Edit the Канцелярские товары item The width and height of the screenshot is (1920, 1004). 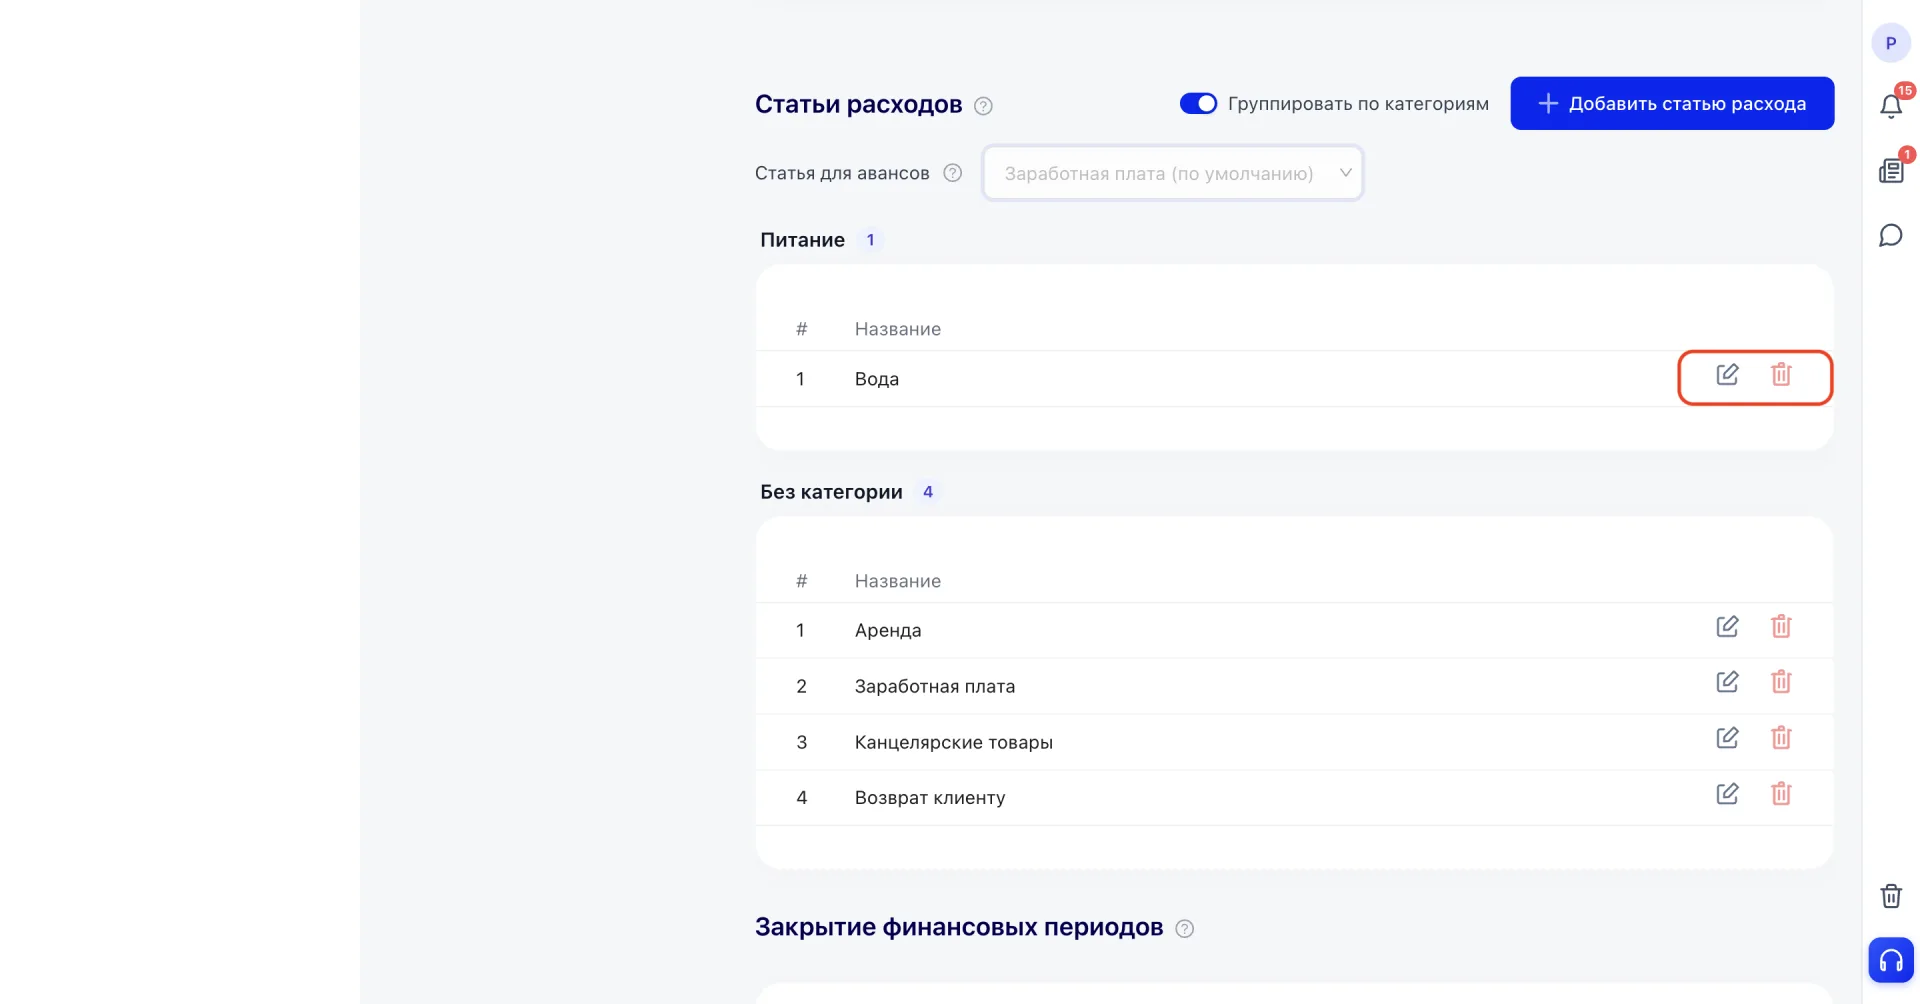click(1727, 738)
